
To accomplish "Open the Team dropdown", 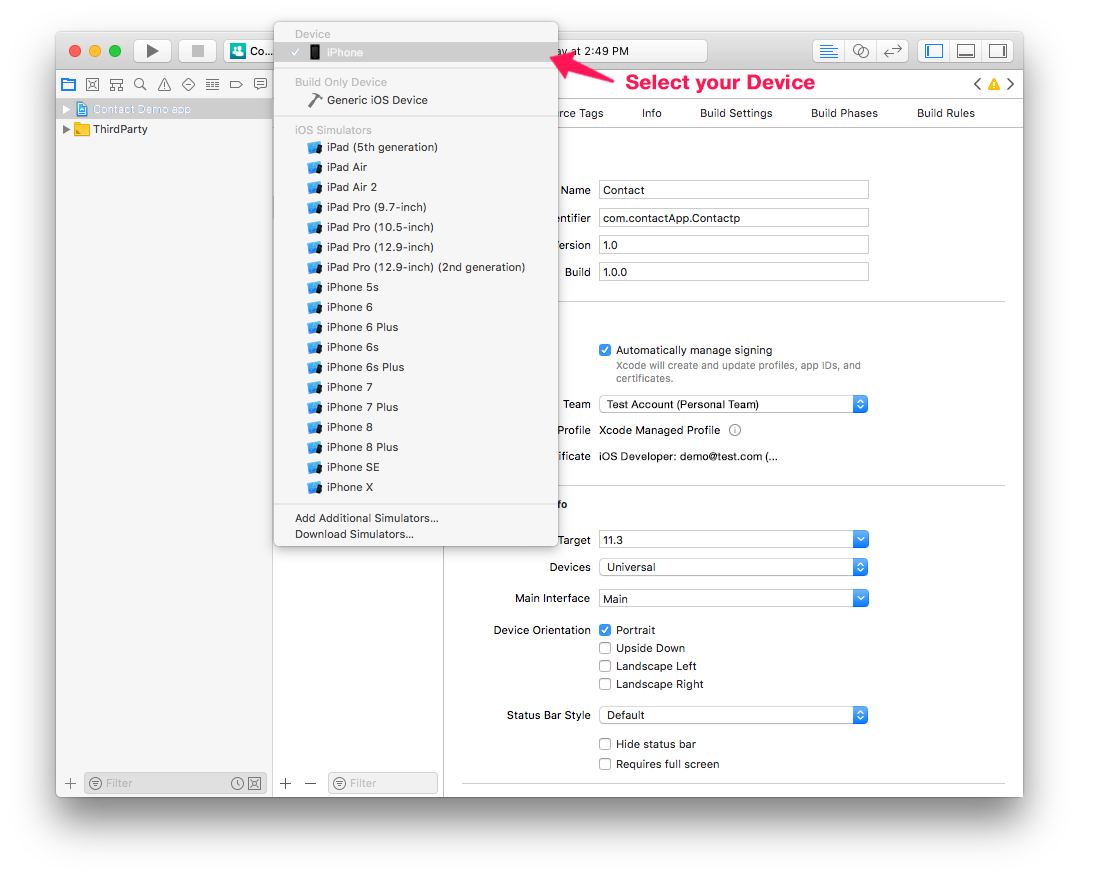I will [x=734, y=404].
